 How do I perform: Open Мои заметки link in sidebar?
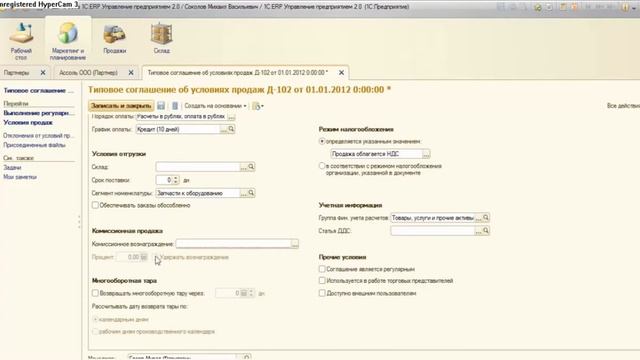pos(20,177)
